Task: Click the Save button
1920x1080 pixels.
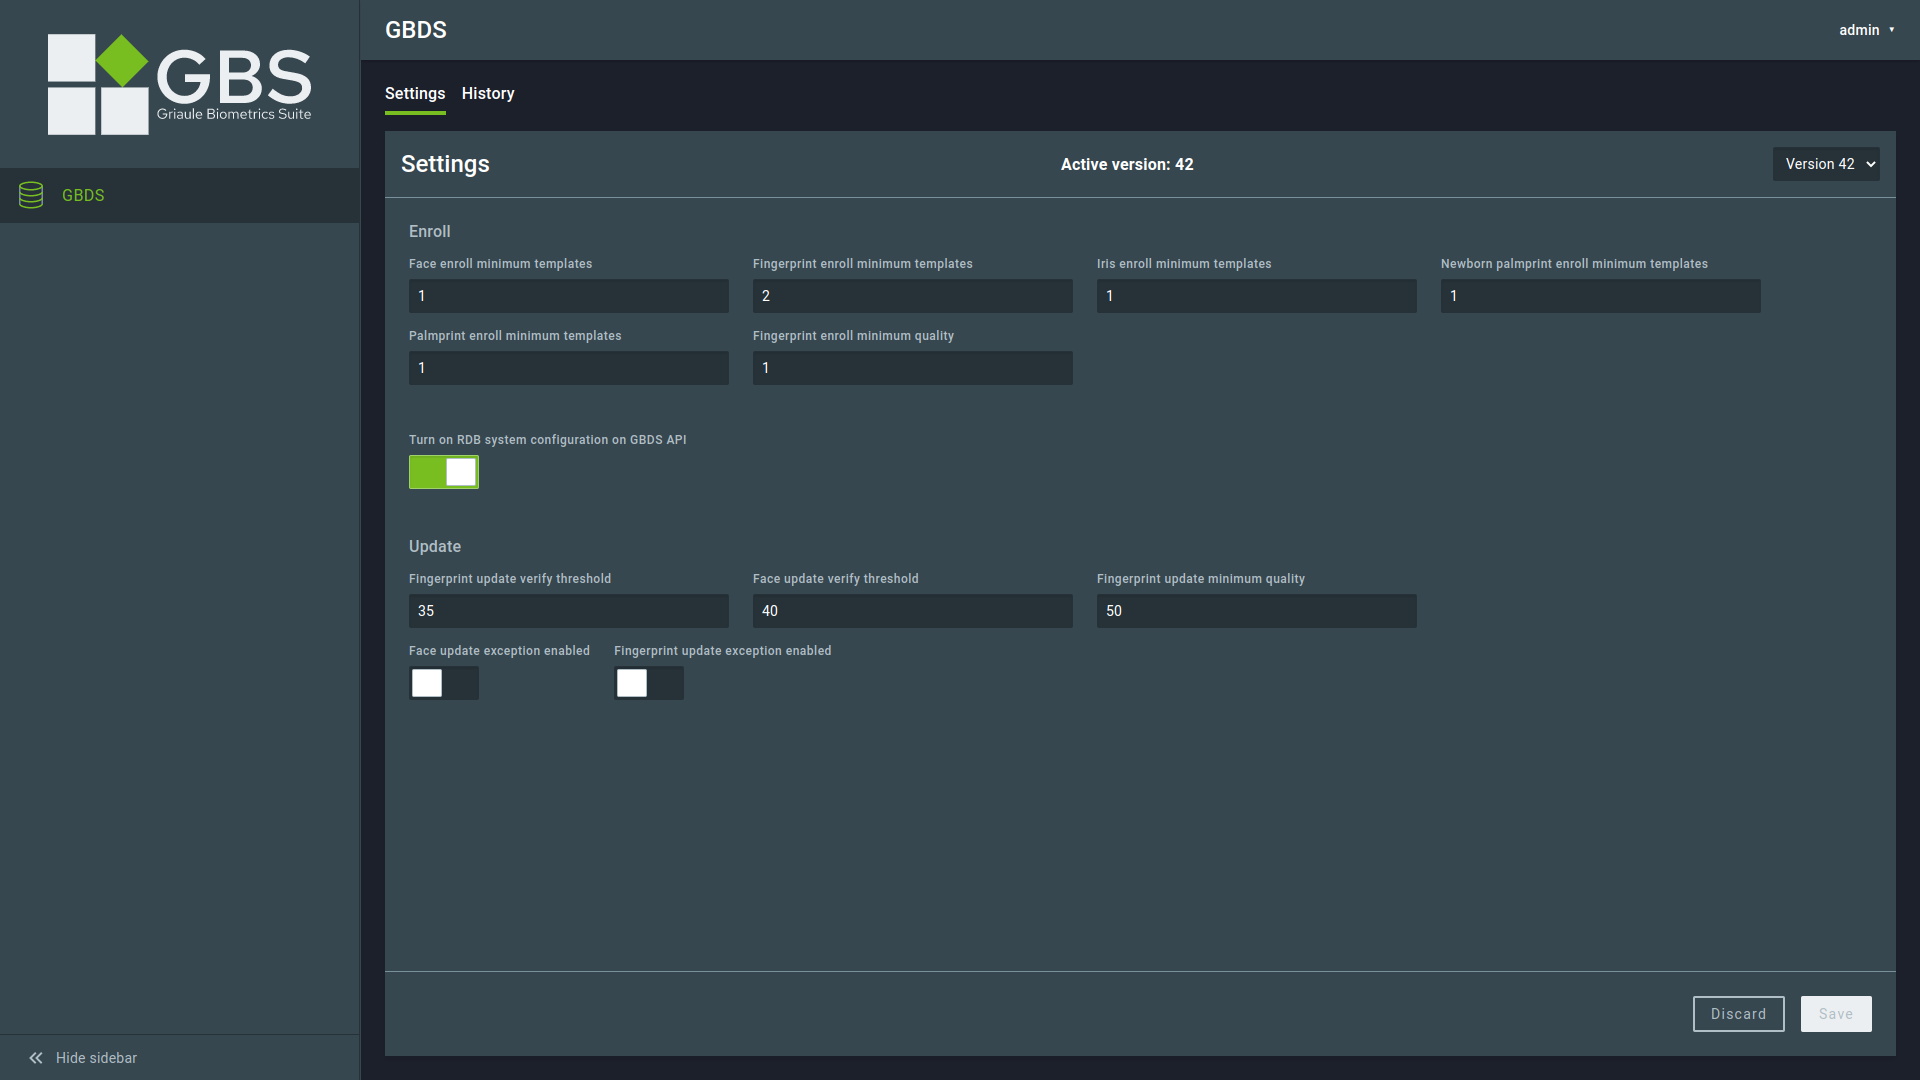Action: coord(1836,1014)
